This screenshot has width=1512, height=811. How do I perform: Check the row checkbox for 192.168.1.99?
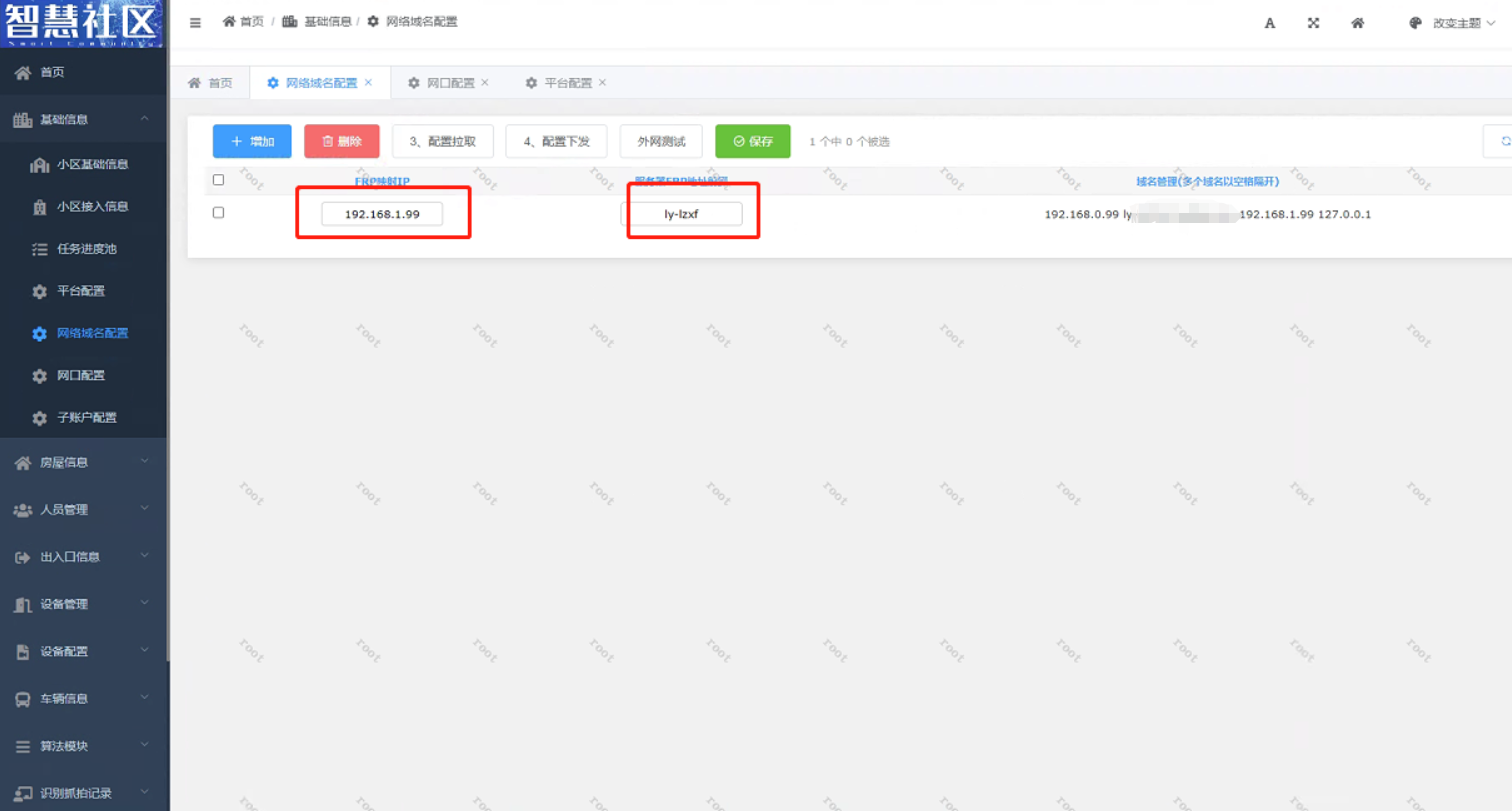click(219, 213)
